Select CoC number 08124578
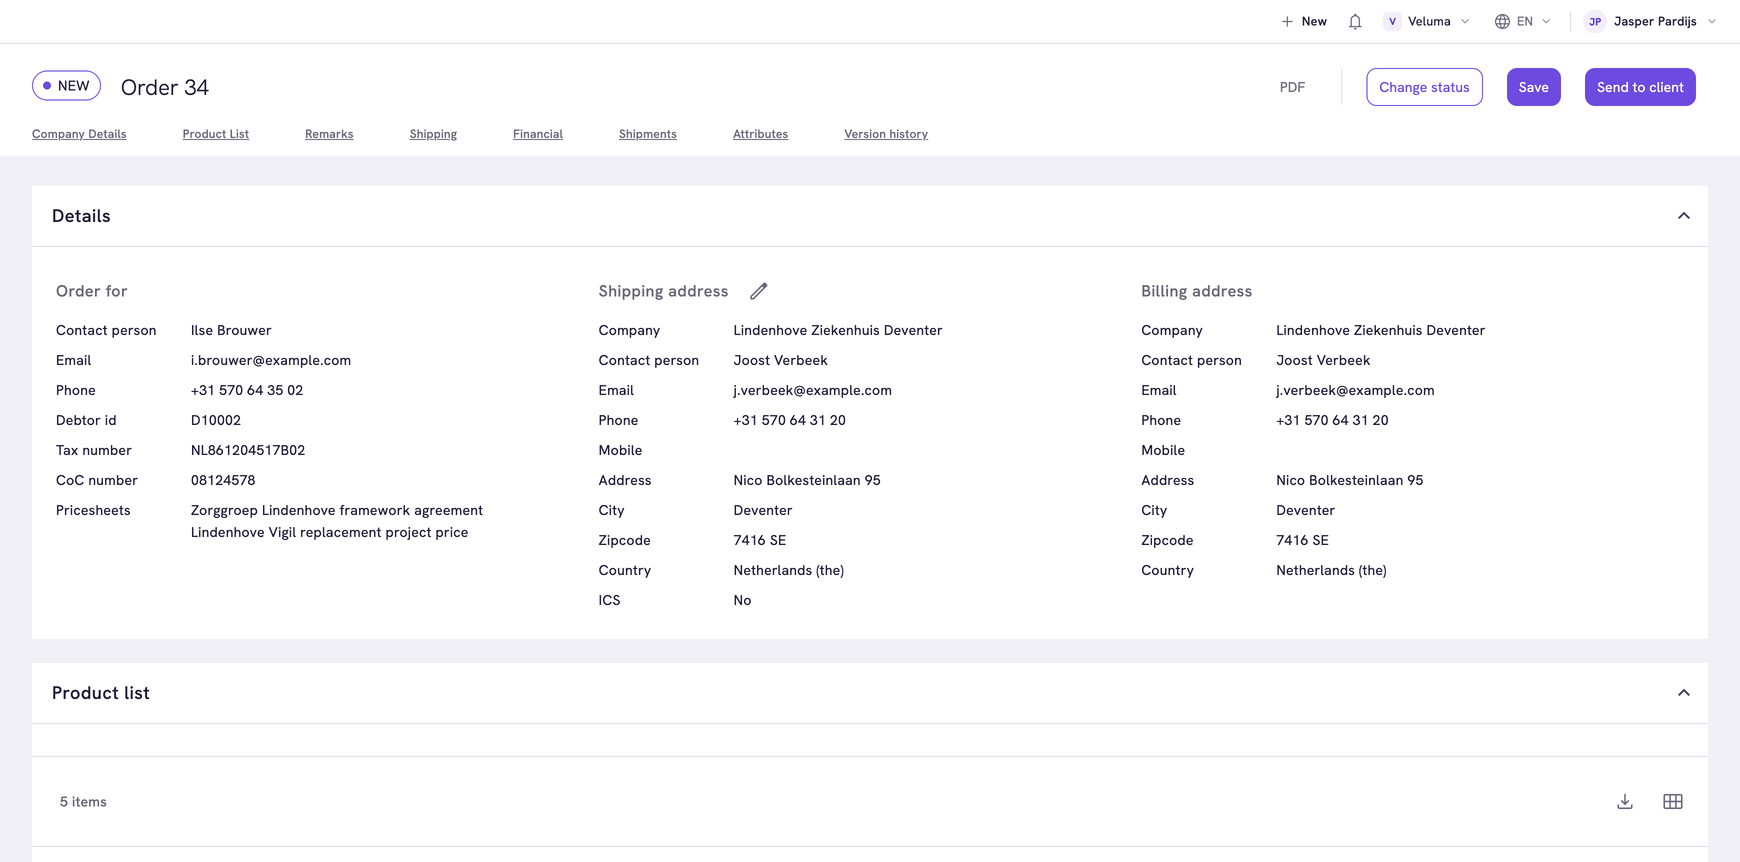1740x862 pixels. (223, 480)
